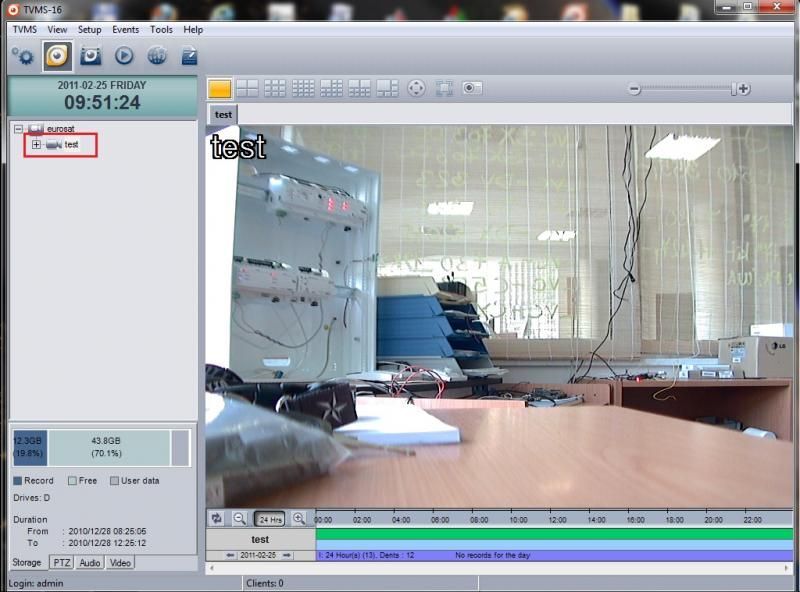This screenshot has width=800, height=592.
Task: Select the single-view layout icon
Action: pos(219,89)
